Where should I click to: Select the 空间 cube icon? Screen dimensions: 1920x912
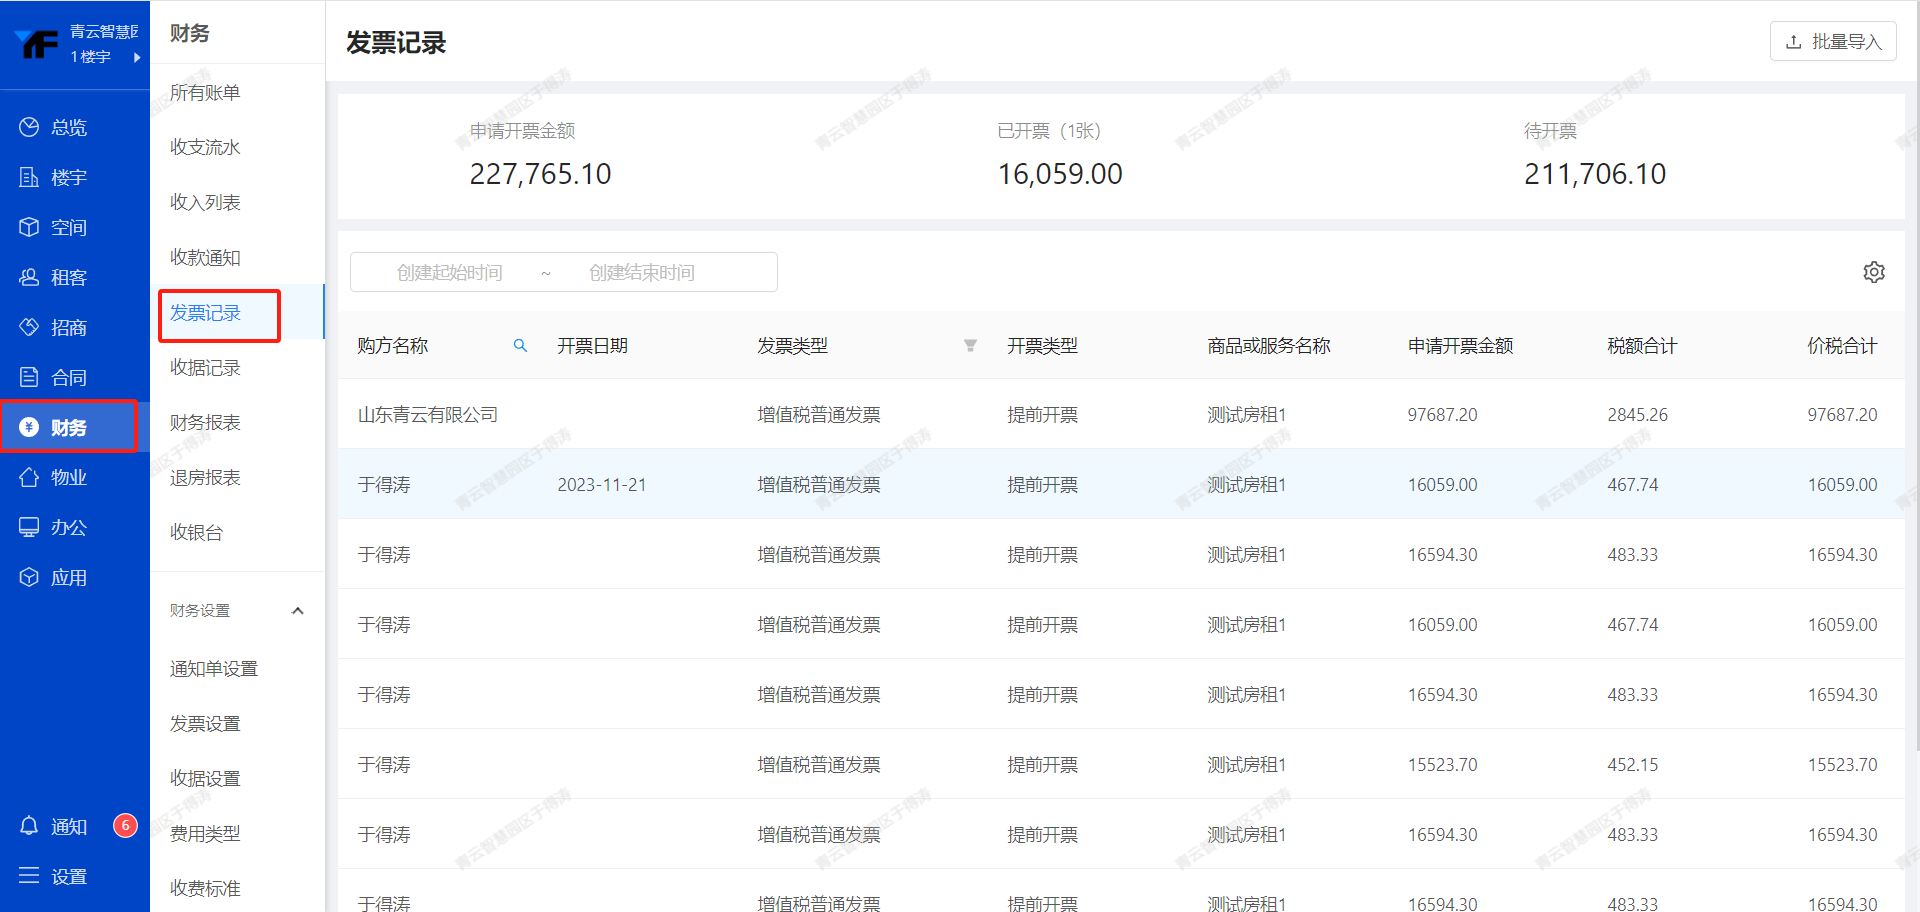pyautogui.click(x=29, y=227)
